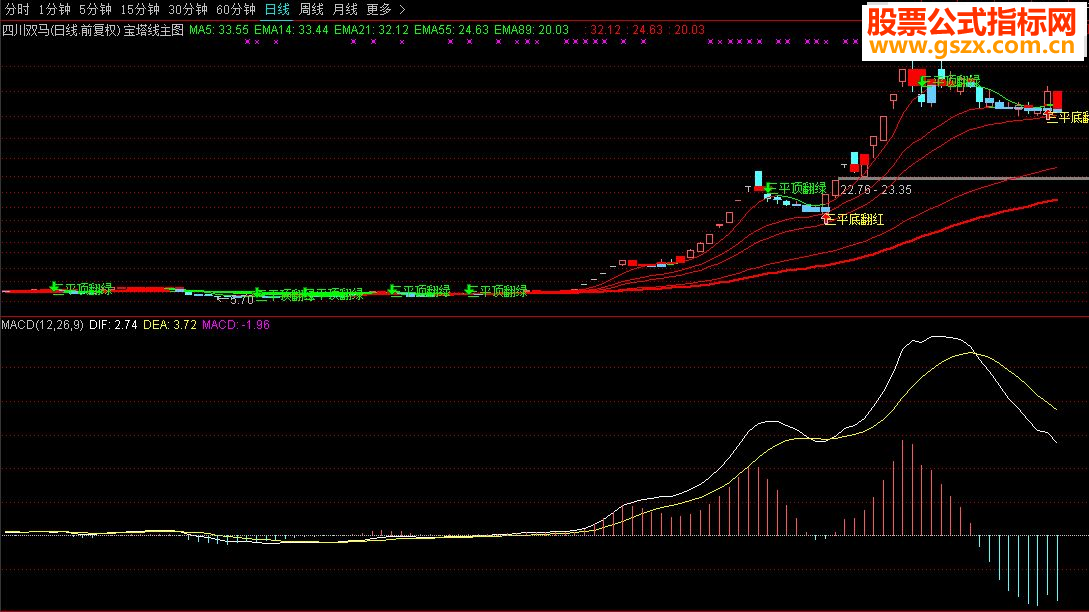Click the 股票公式指标网 logo
This screenshot has height=612, width=1089.
(x=972, y=22)
